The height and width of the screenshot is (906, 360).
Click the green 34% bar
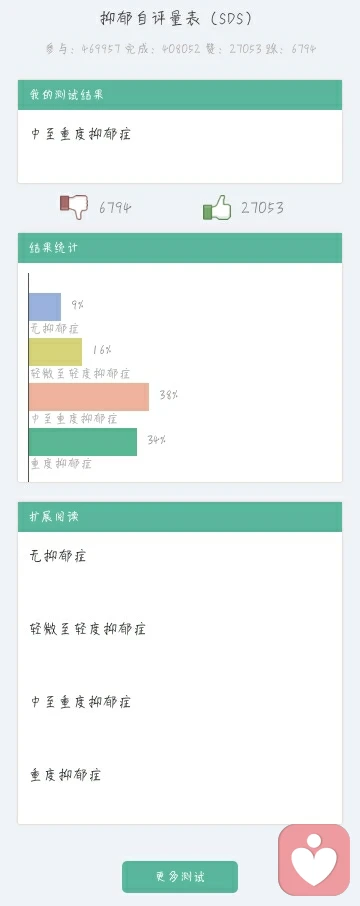coord(83,442)
